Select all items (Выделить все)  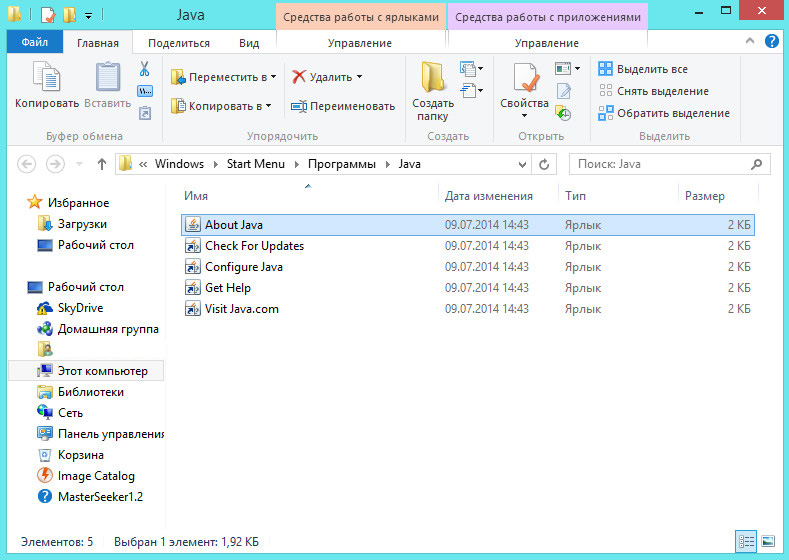pos(643,69)
